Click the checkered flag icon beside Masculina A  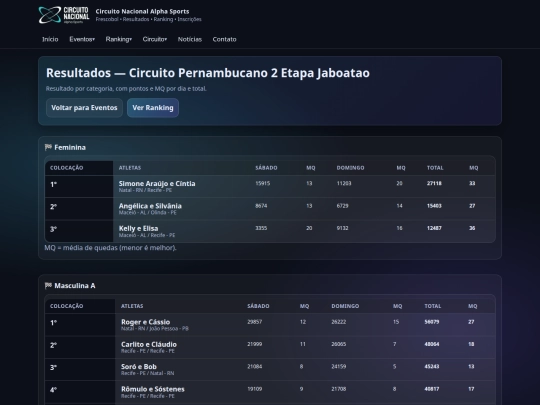(48, 285)
